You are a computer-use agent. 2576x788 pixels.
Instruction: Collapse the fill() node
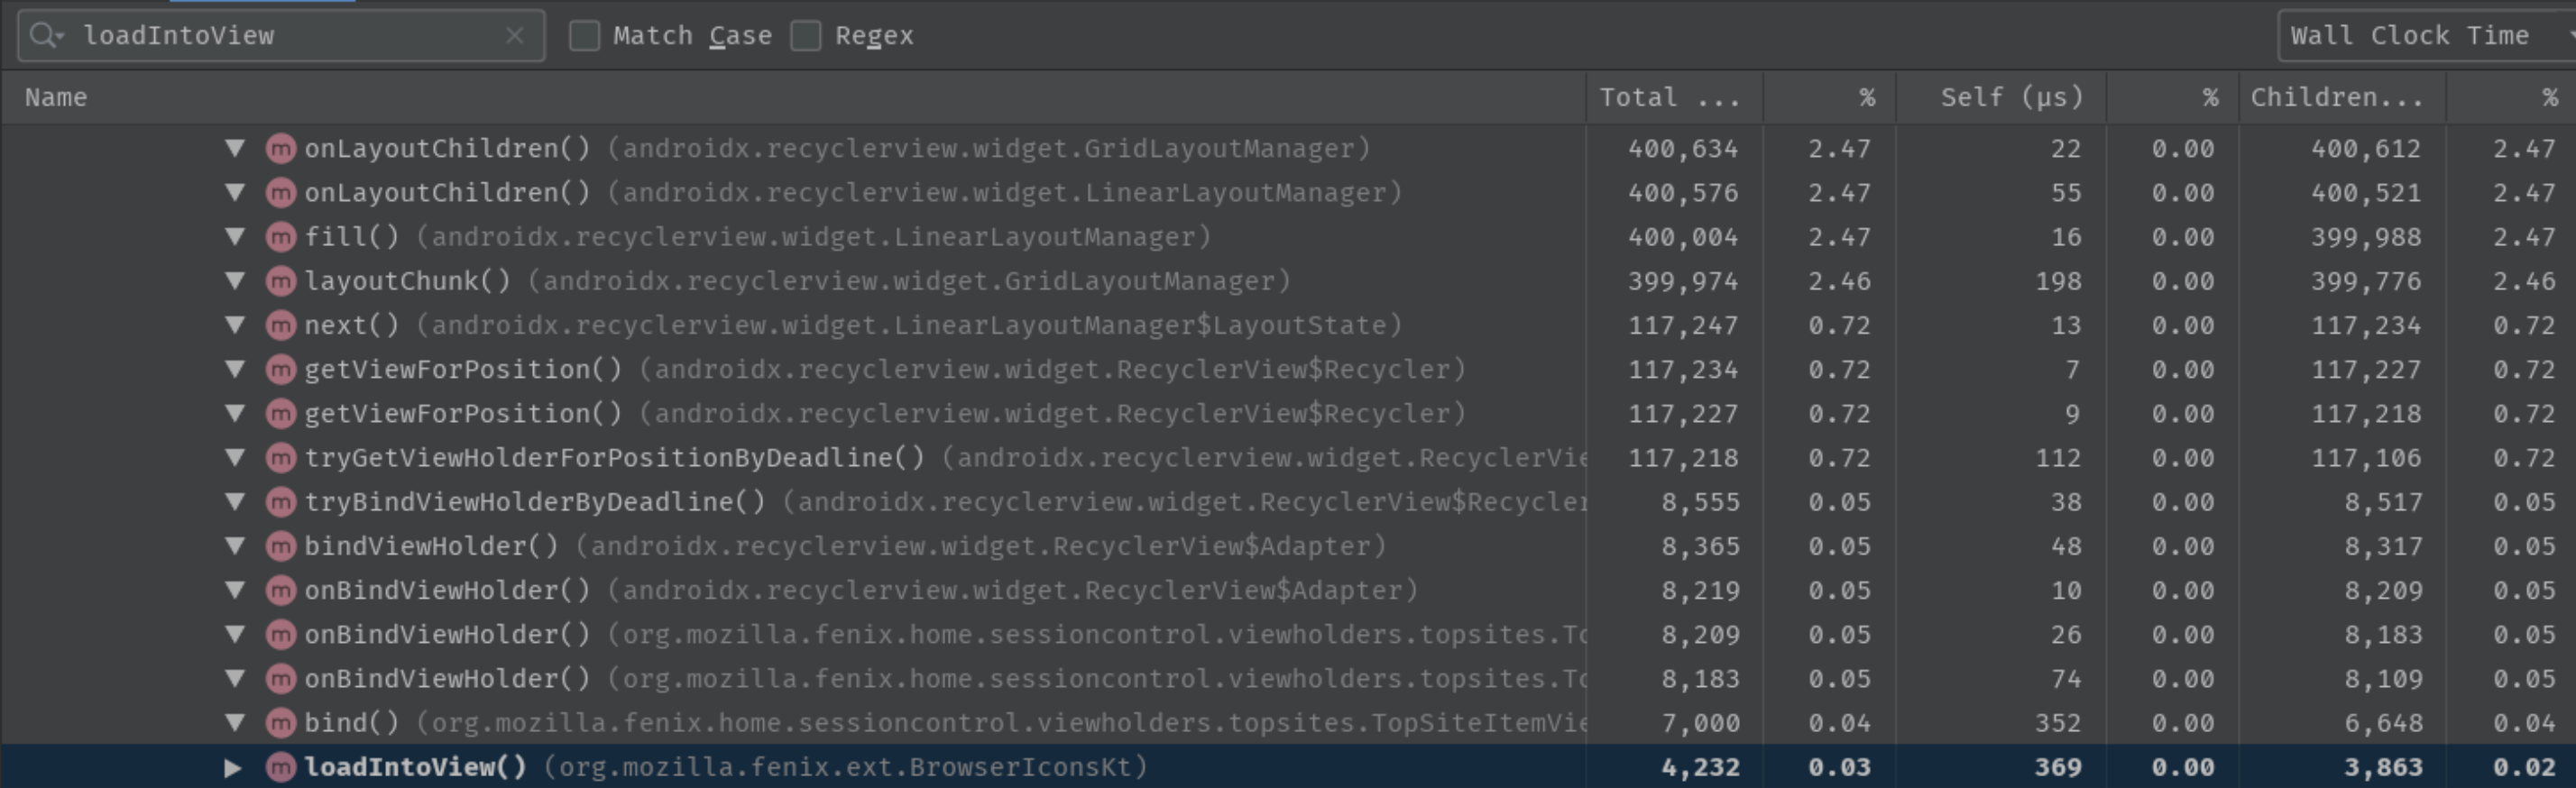235,237
